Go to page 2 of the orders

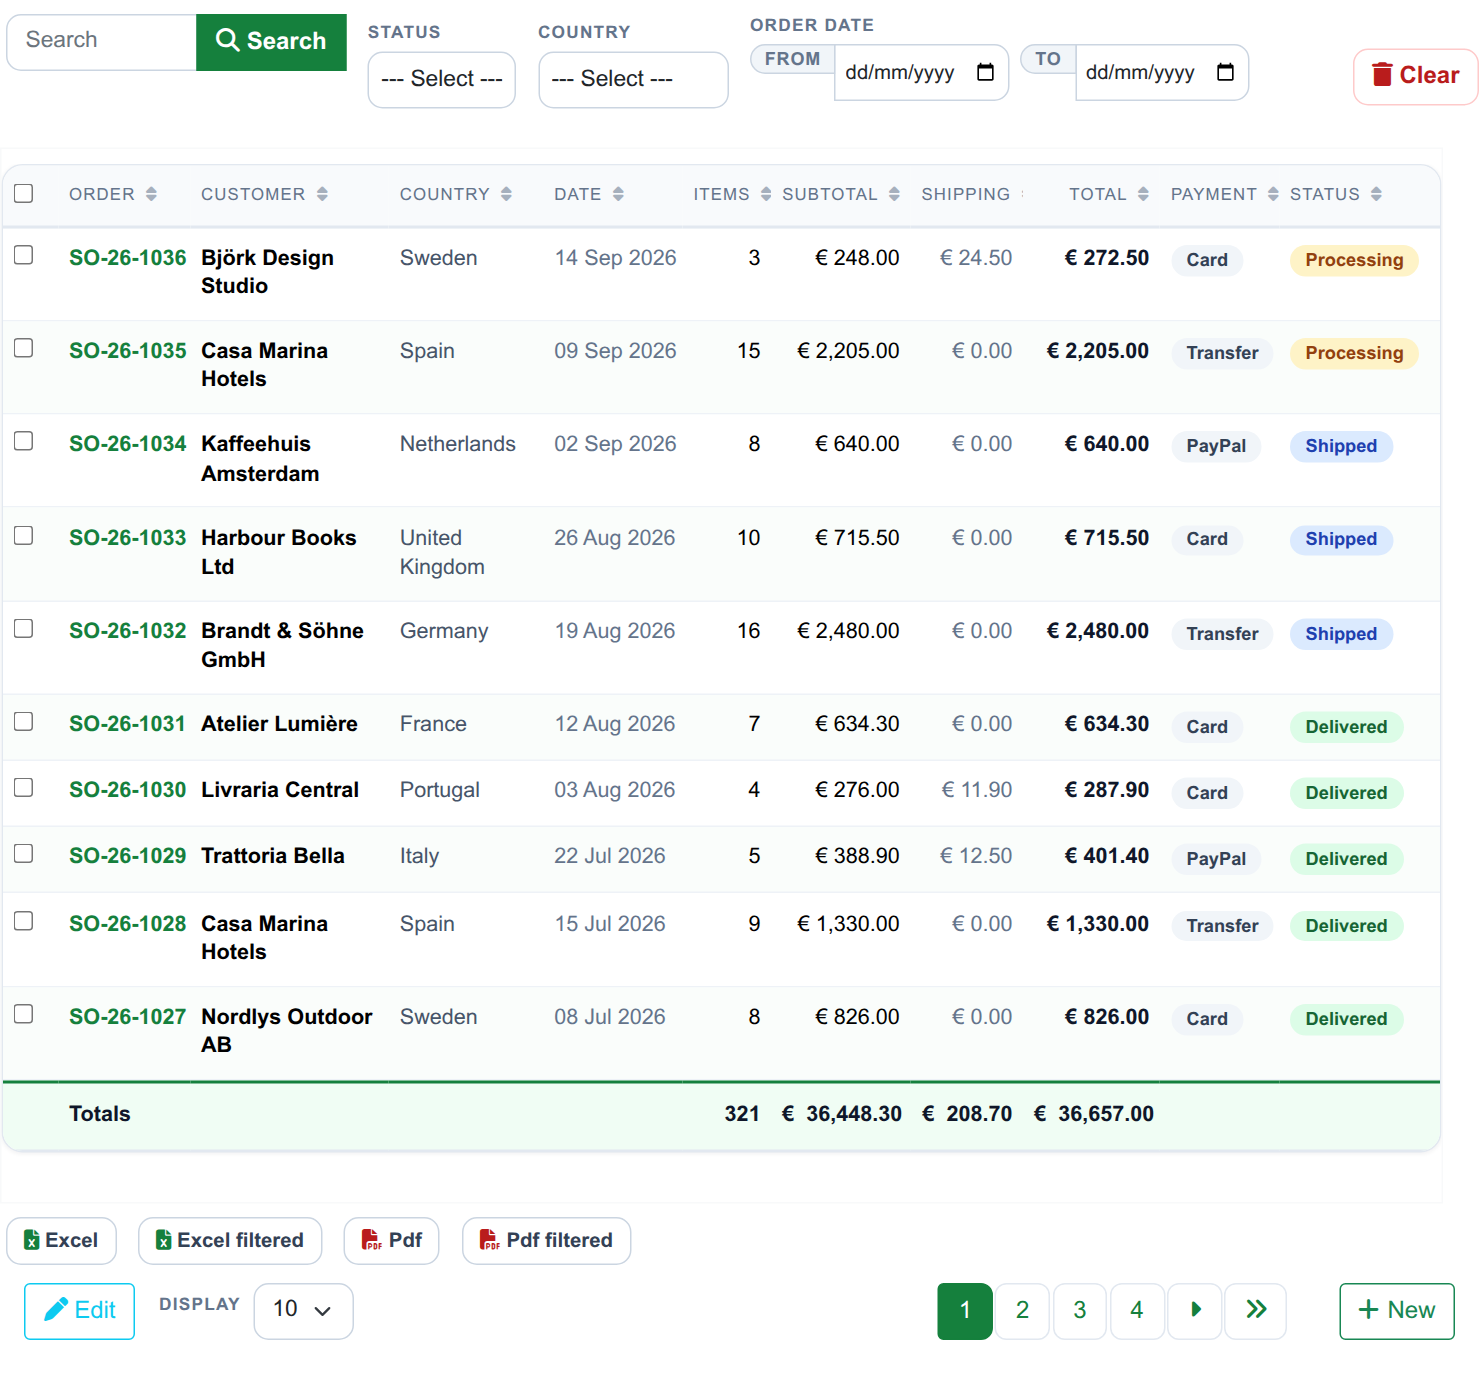(1022, 1310)
